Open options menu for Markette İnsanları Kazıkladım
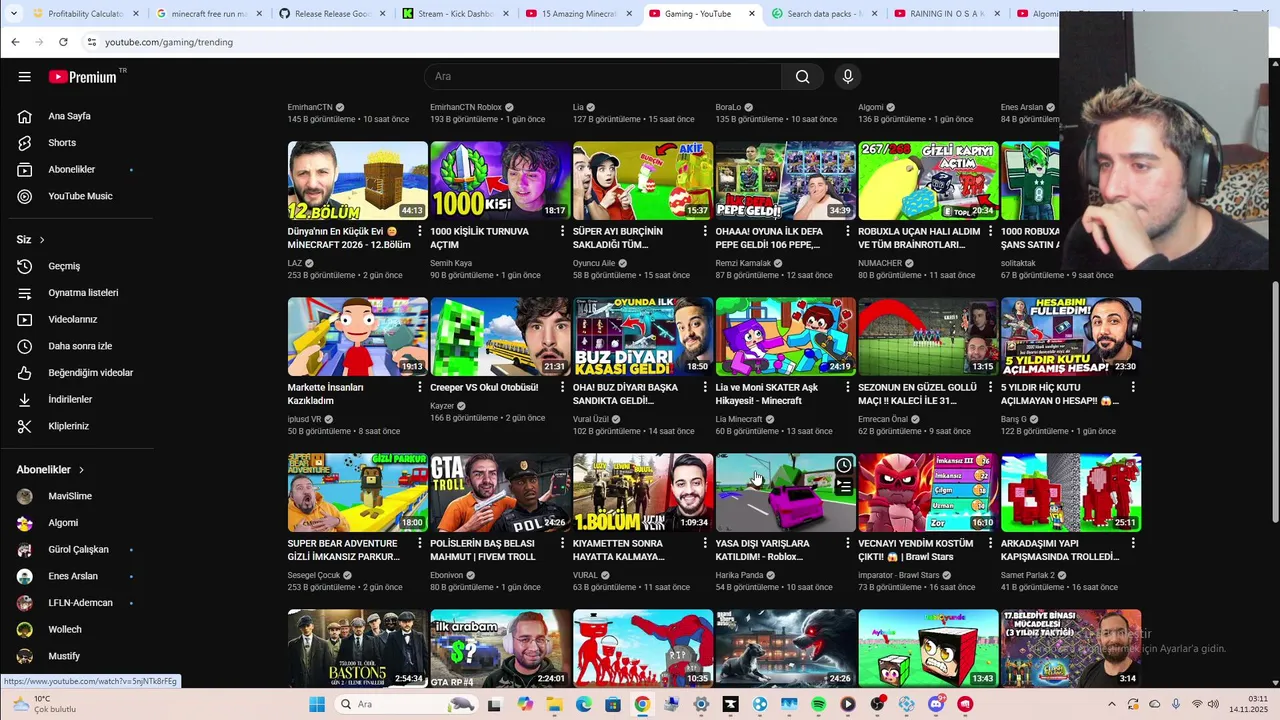 [420, 388]
